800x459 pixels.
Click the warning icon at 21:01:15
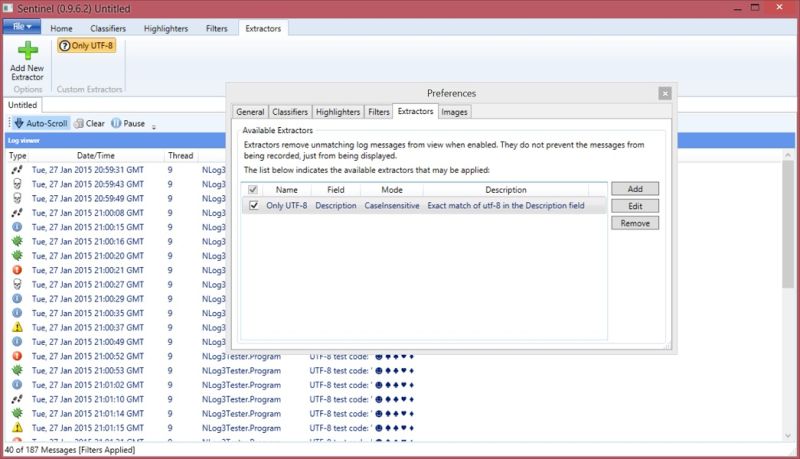pos(17,427)
